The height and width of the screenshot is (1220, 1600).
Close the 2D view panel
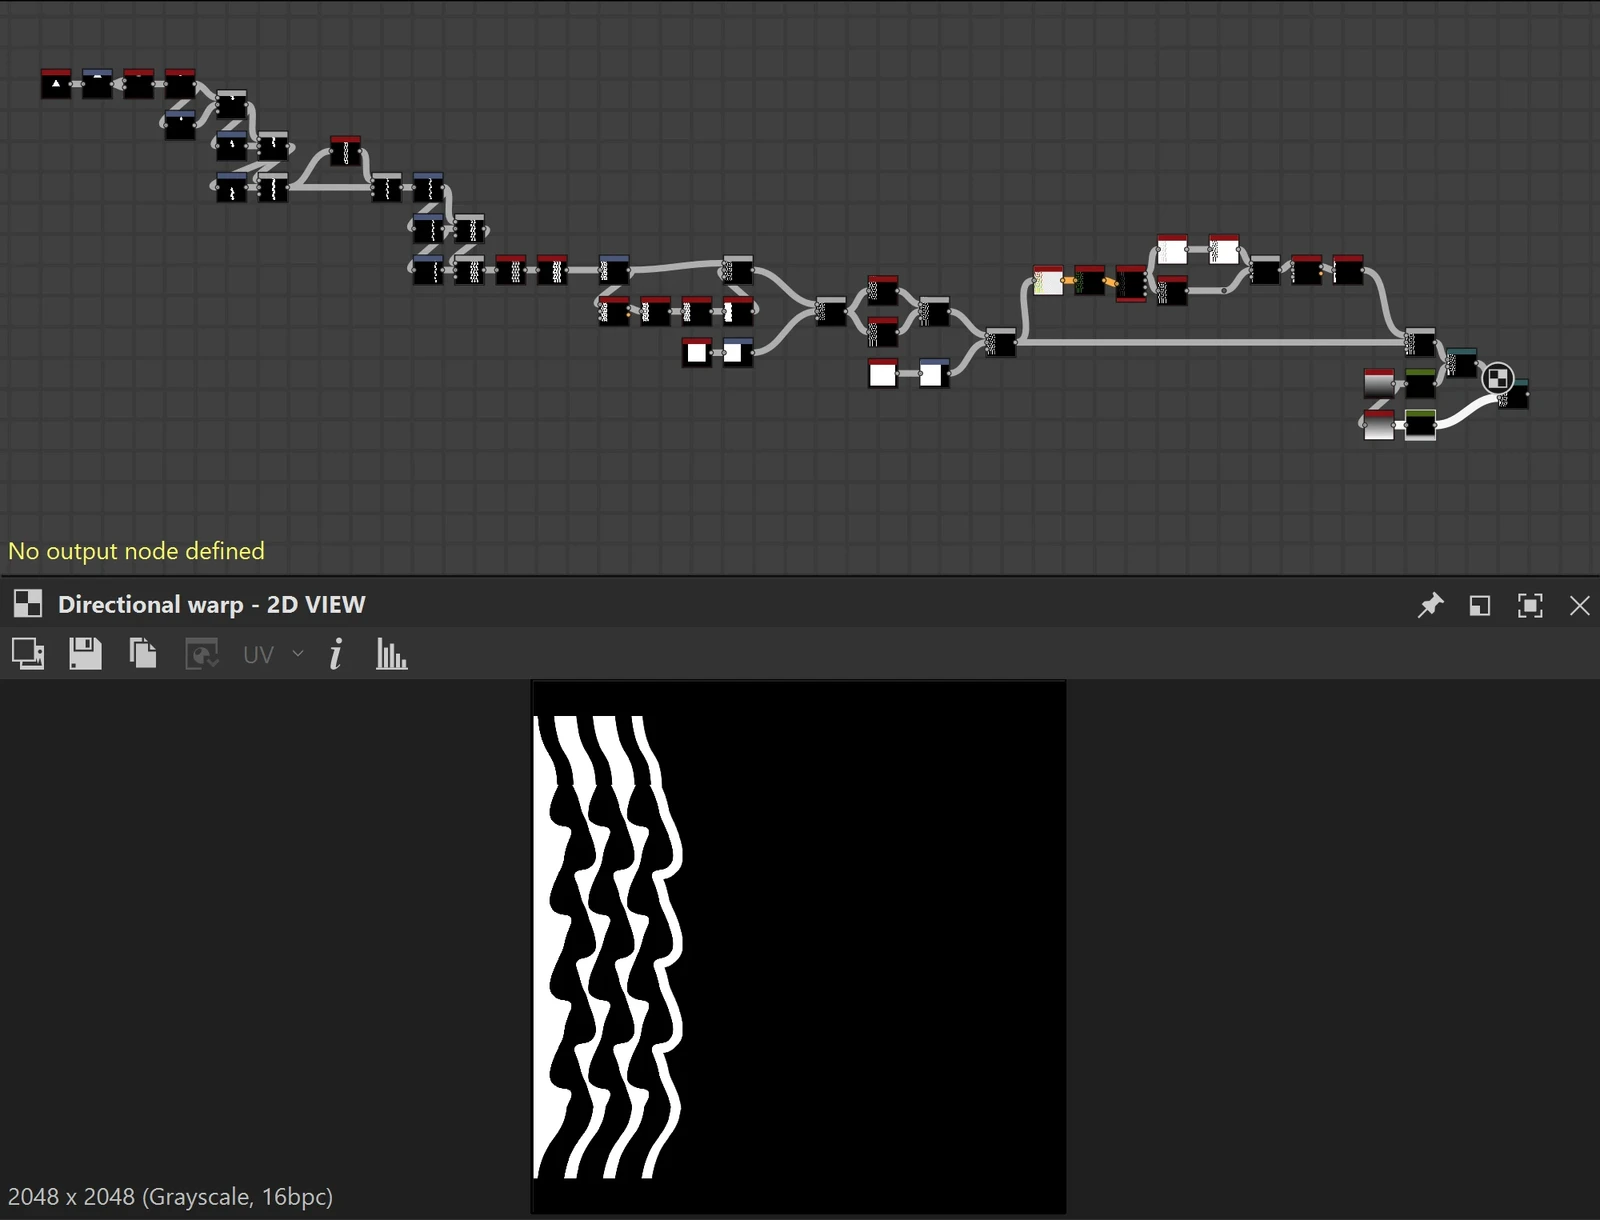[x=1580, y=605]
